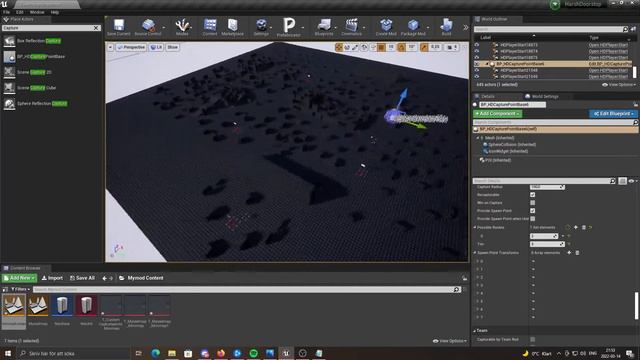Click Details property matrix grid icon
Image resolution: width=640 pixels, height=360 pixels.
[x=622, y=181]
